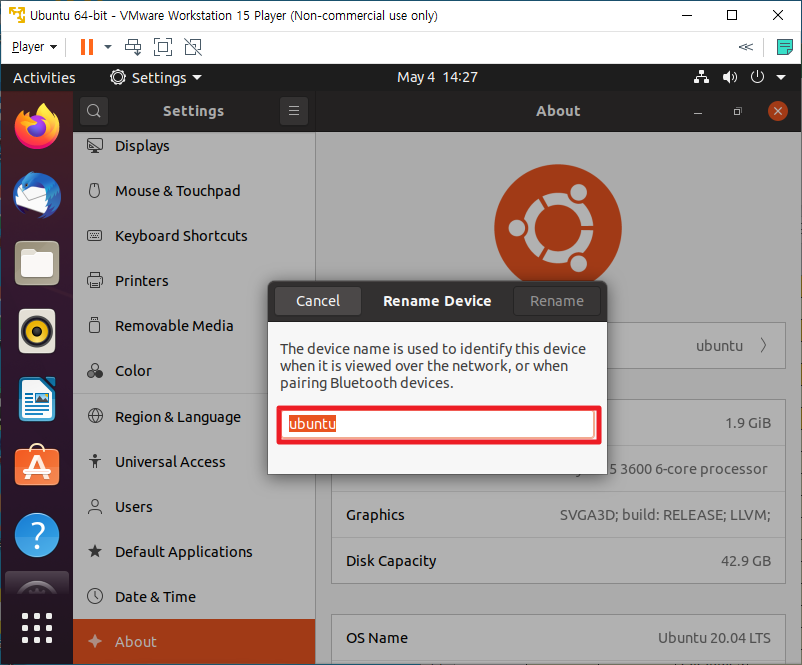The image size is (802, 665).
Task: Show Applications grid at dock bottom
Action: coord(37,628)
